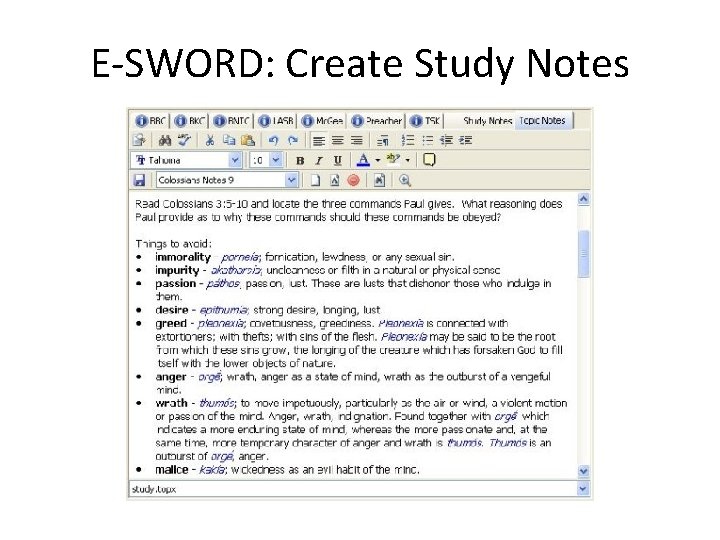720x540 pixels.
Task: Copy selection using the copy icon
Action: click(x=229, y=140)
